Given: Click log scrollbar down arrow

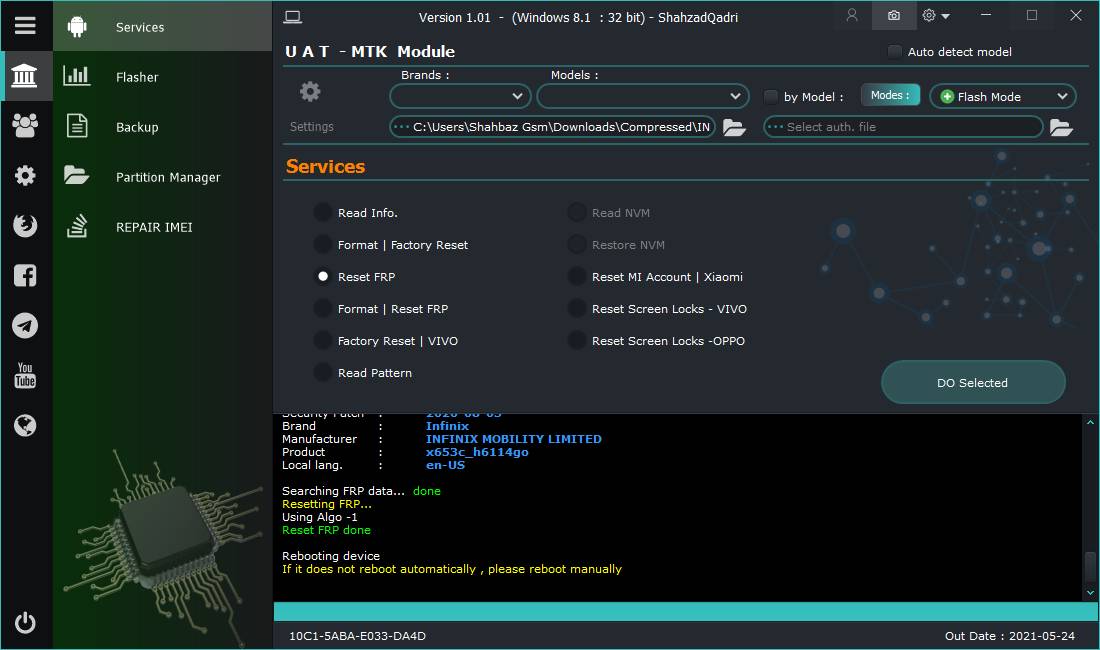Looking at the screenshot, I should [1090, 593].
